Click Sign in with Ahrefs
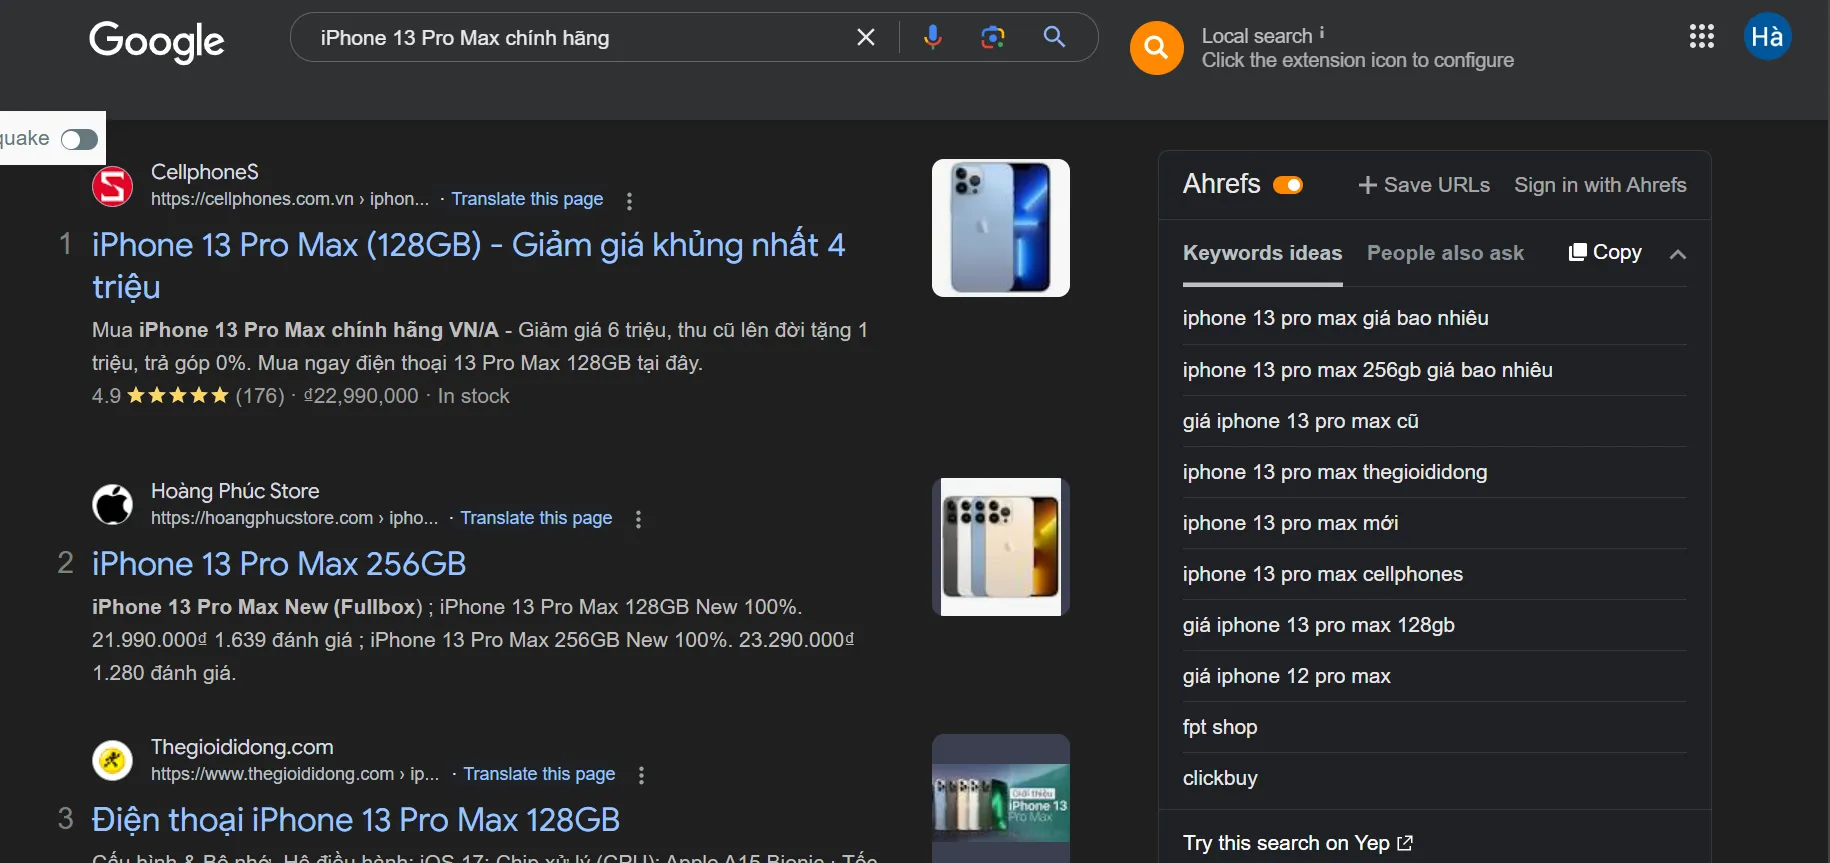The image size is (1830, 863). [x=1600, y=185]
